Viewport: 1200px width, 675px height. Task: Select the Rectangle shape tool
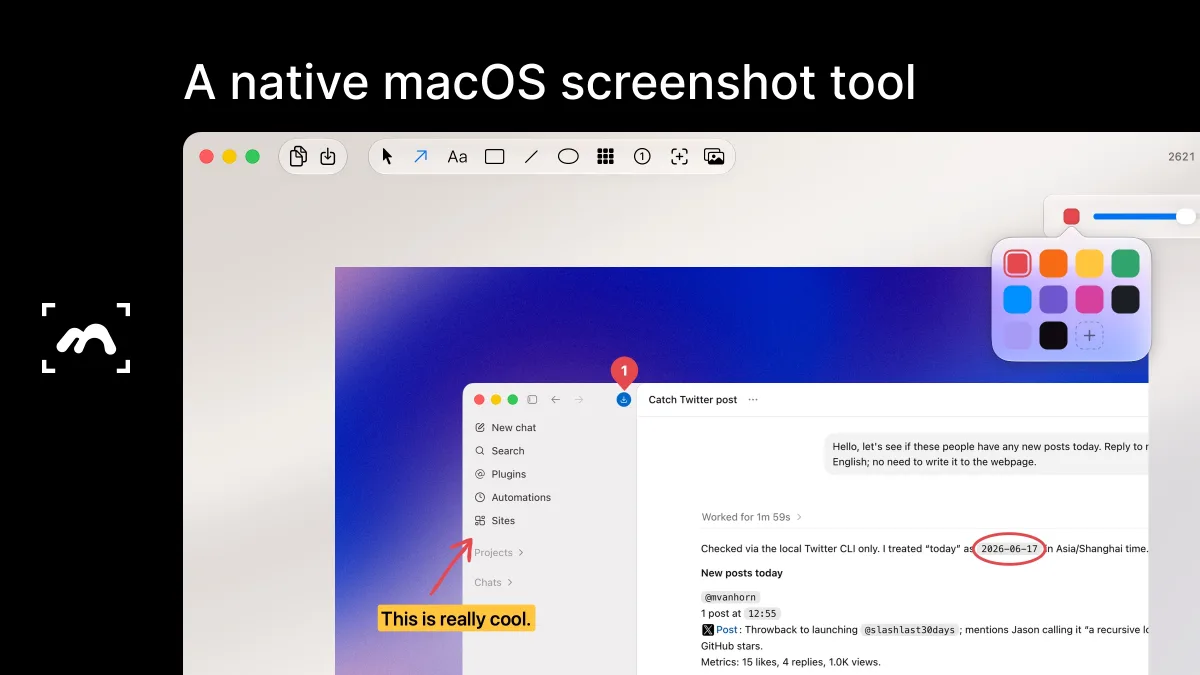click(x=494, y=156)
